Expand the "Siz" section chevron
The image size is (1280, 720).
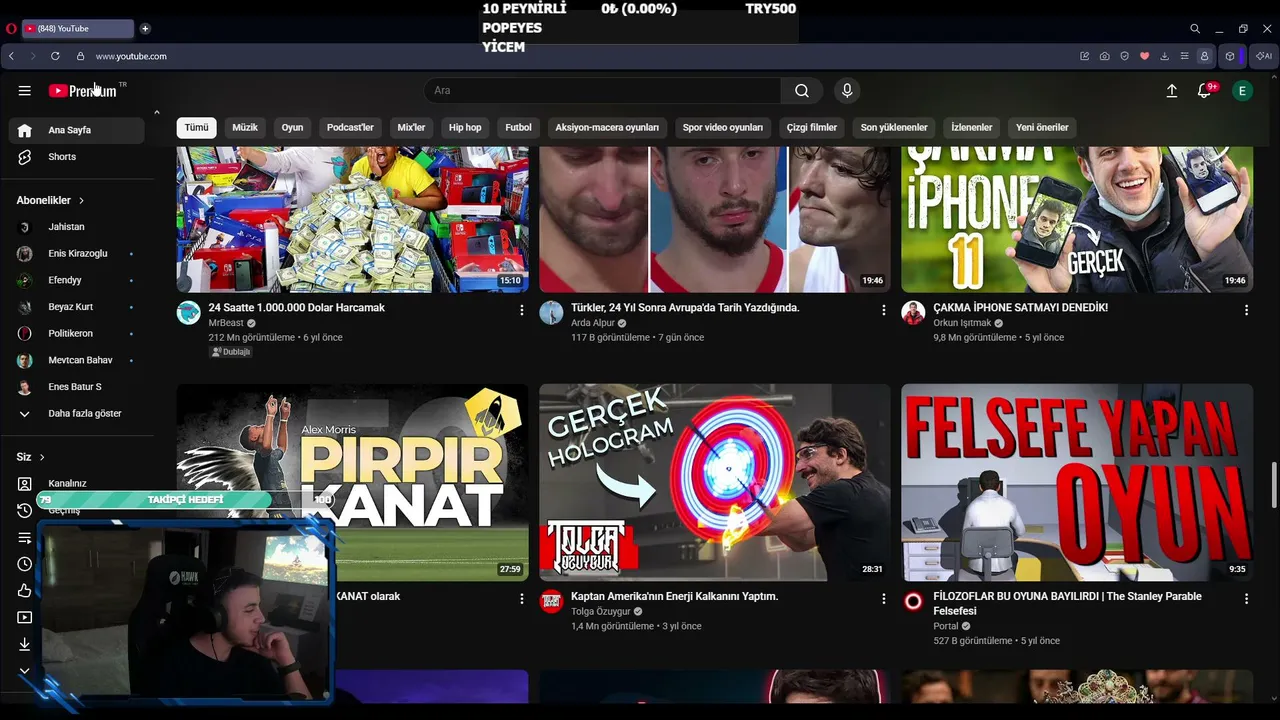click(42, 457)
